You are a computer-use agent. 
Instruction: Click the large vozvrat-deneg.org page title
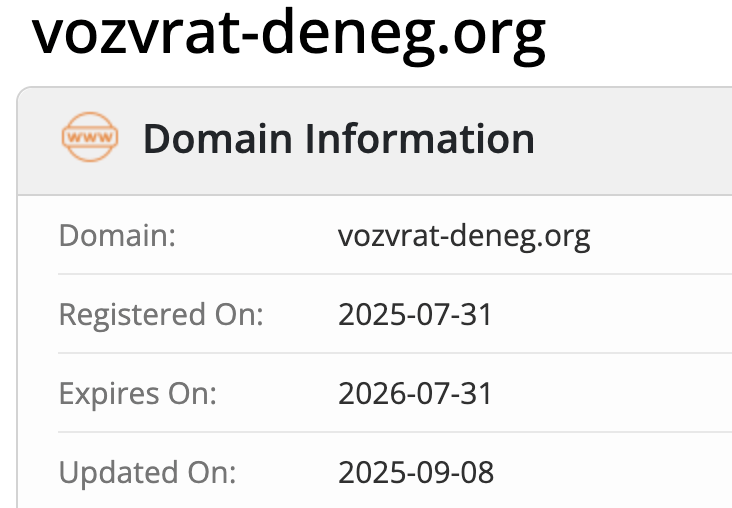tap(289, 34)
